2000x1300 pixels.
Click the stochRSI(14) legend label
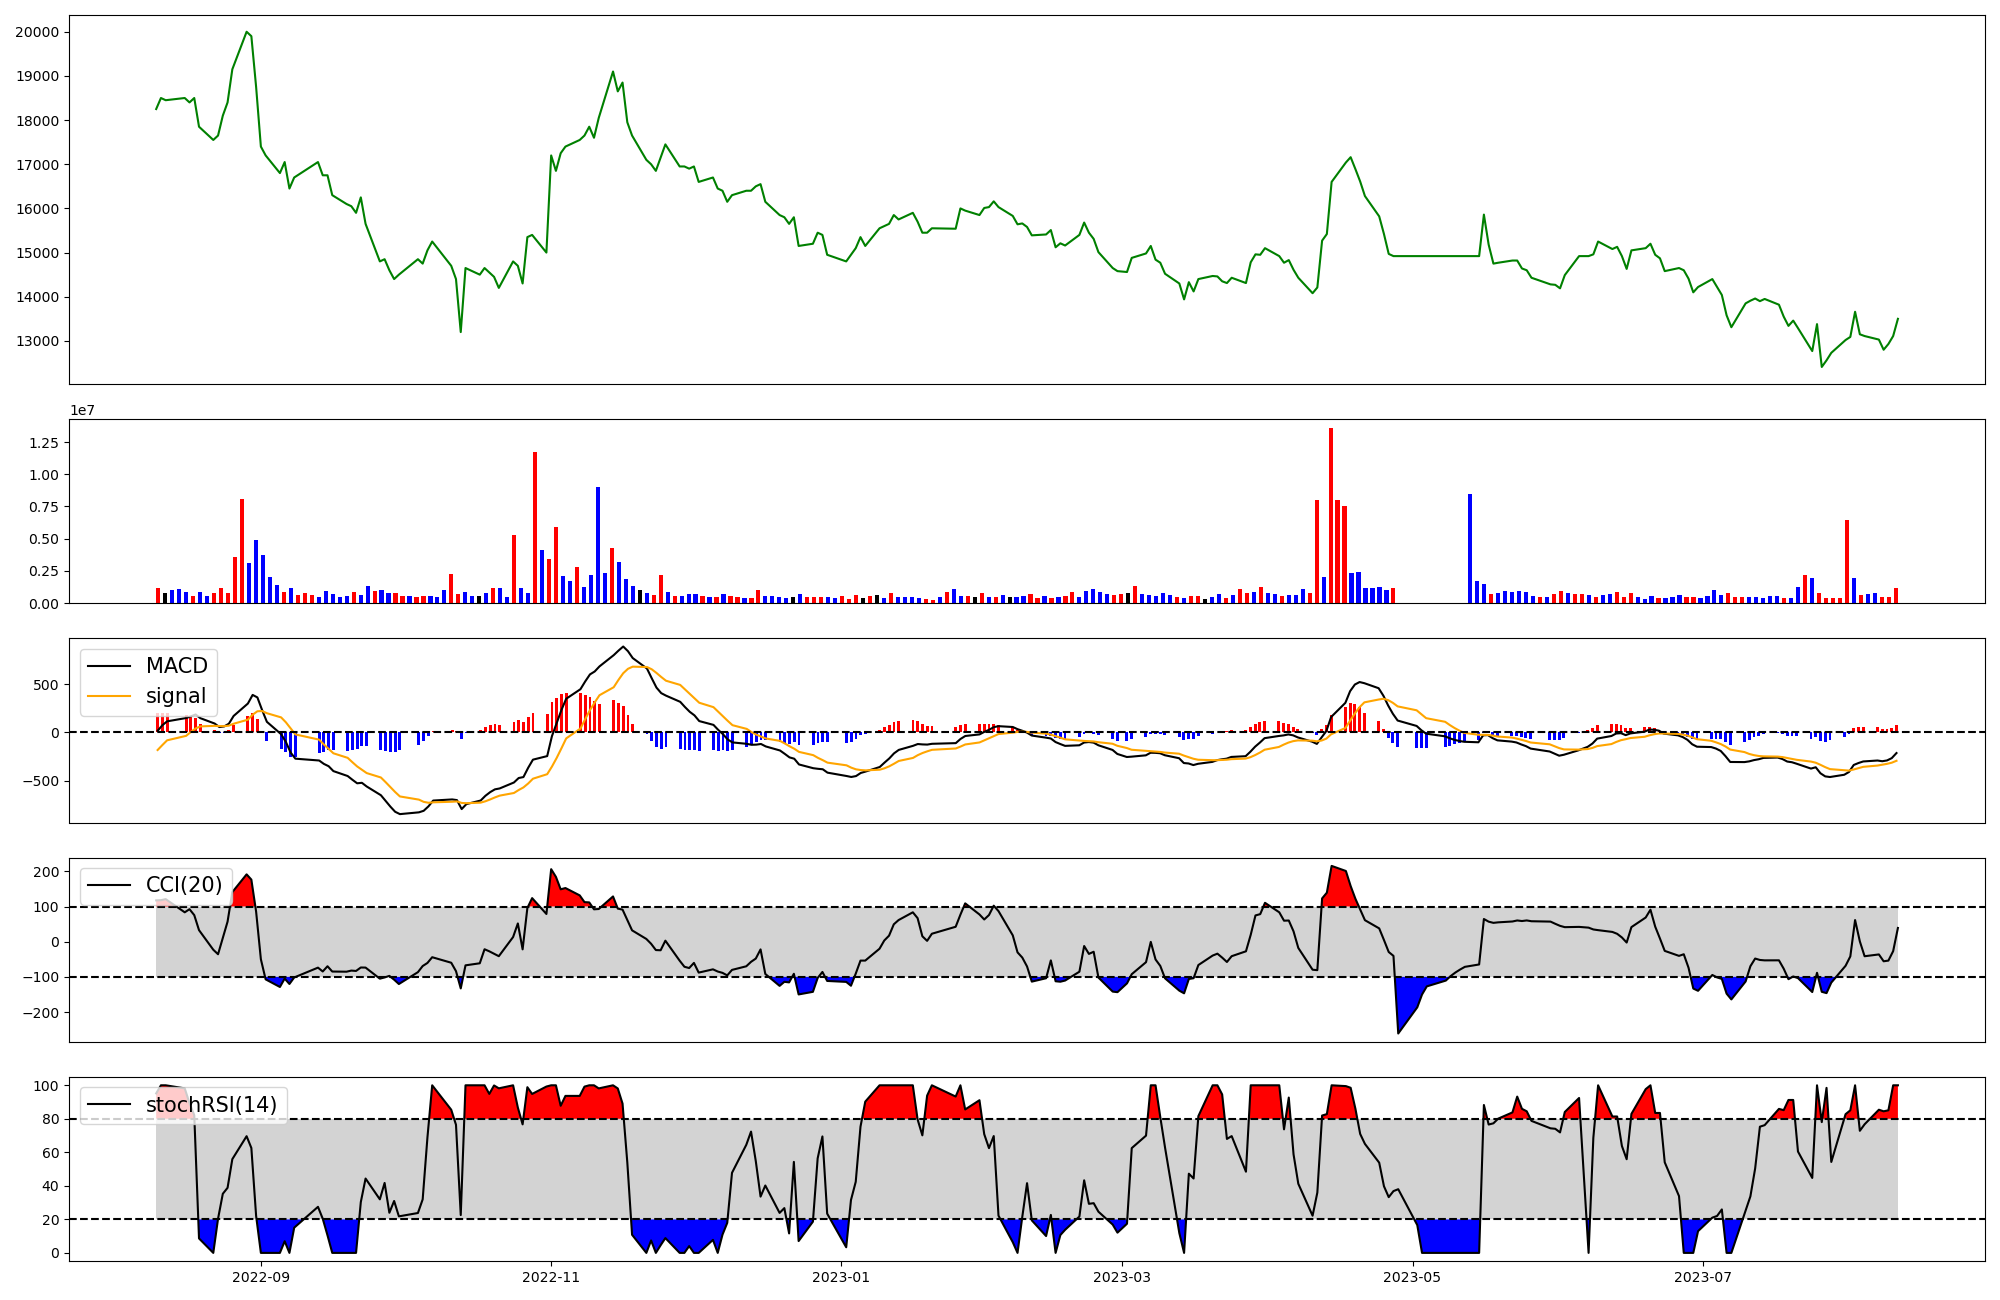coord(211,1105)
